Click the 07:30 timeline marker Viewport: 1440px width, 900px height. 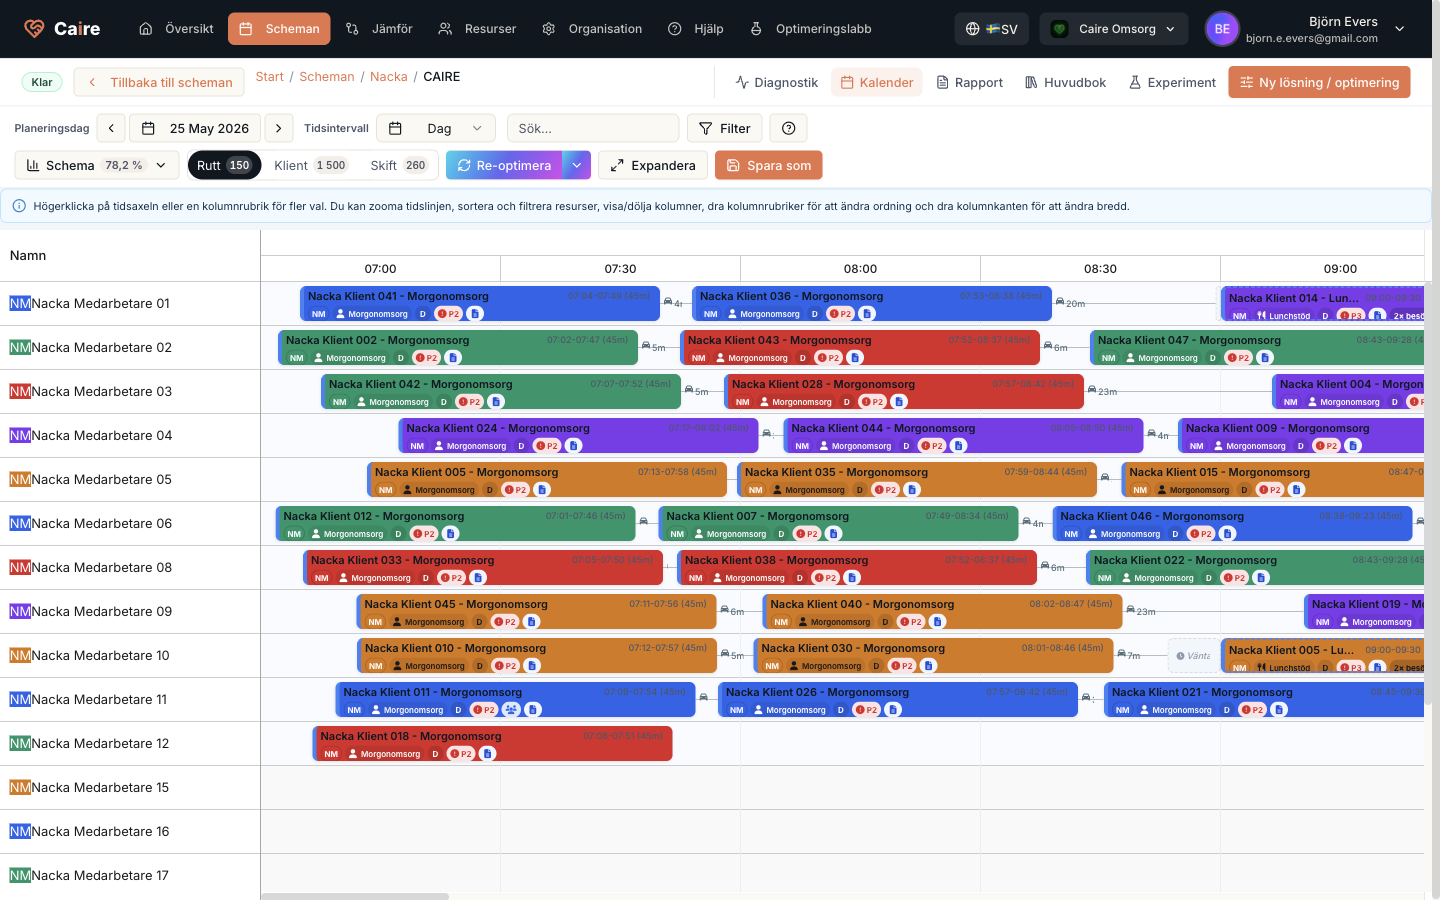(620, 268)
